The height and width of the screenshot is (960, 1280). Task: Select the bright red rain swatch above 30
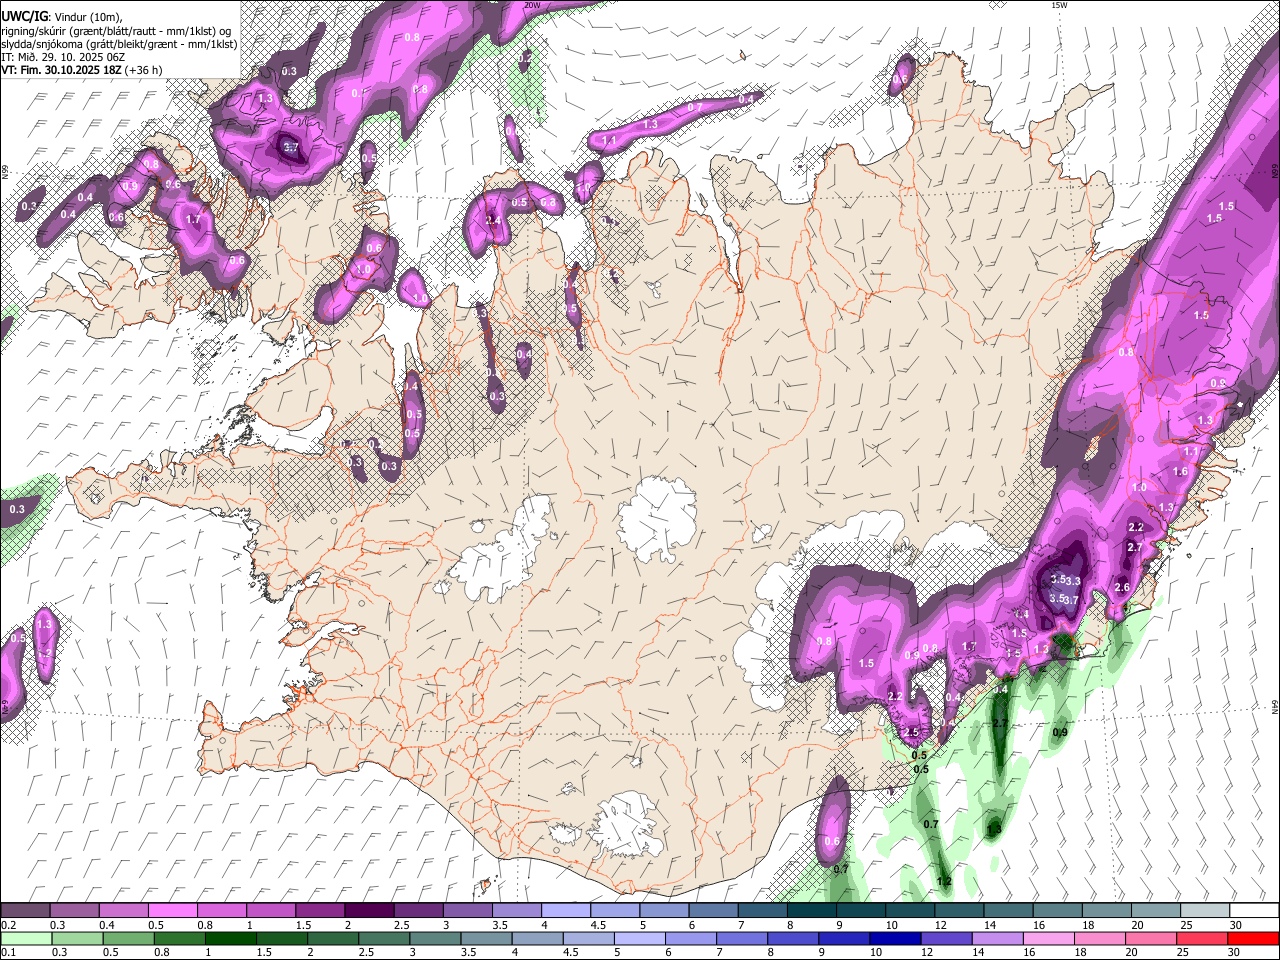[1254, 938]
